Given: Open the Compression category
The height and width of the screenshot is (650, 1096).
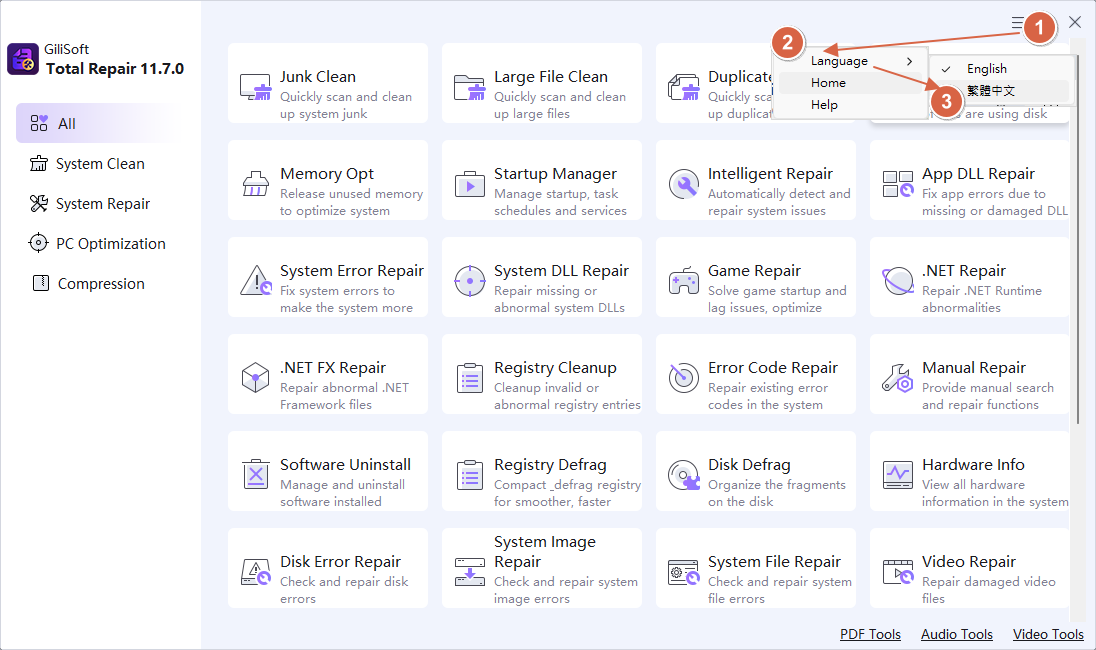Looking at the screenshot, I should (x=98, y=283).
